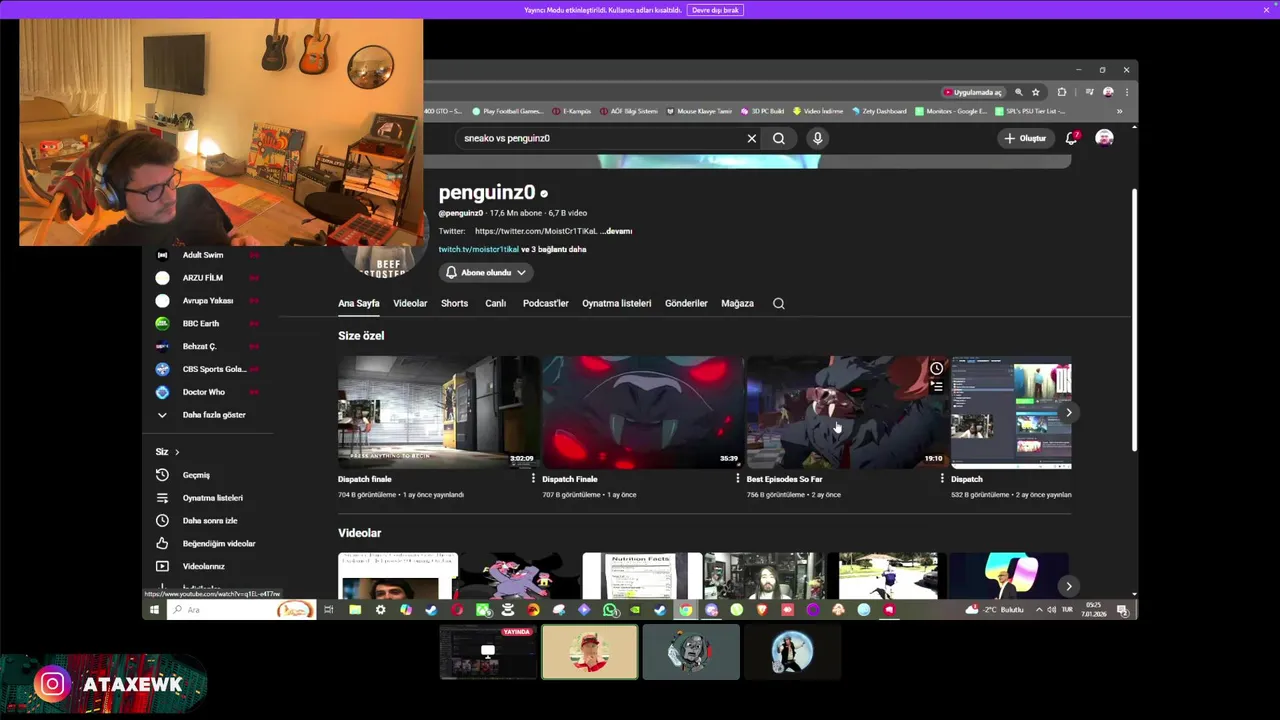
Task: Show more bookmarks chevron
Action: point(1119,111)
